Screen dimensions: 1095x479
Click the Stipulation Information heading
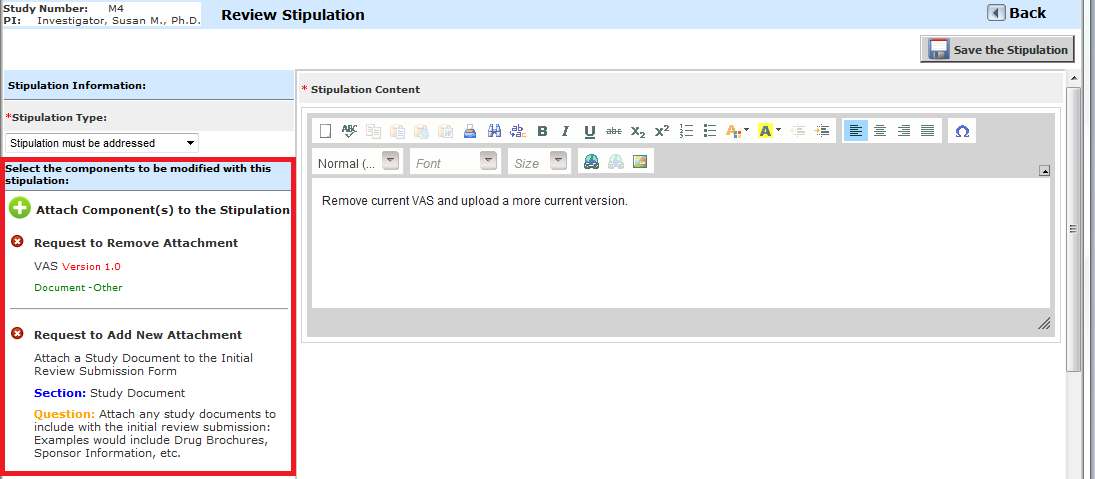point(77,85)
